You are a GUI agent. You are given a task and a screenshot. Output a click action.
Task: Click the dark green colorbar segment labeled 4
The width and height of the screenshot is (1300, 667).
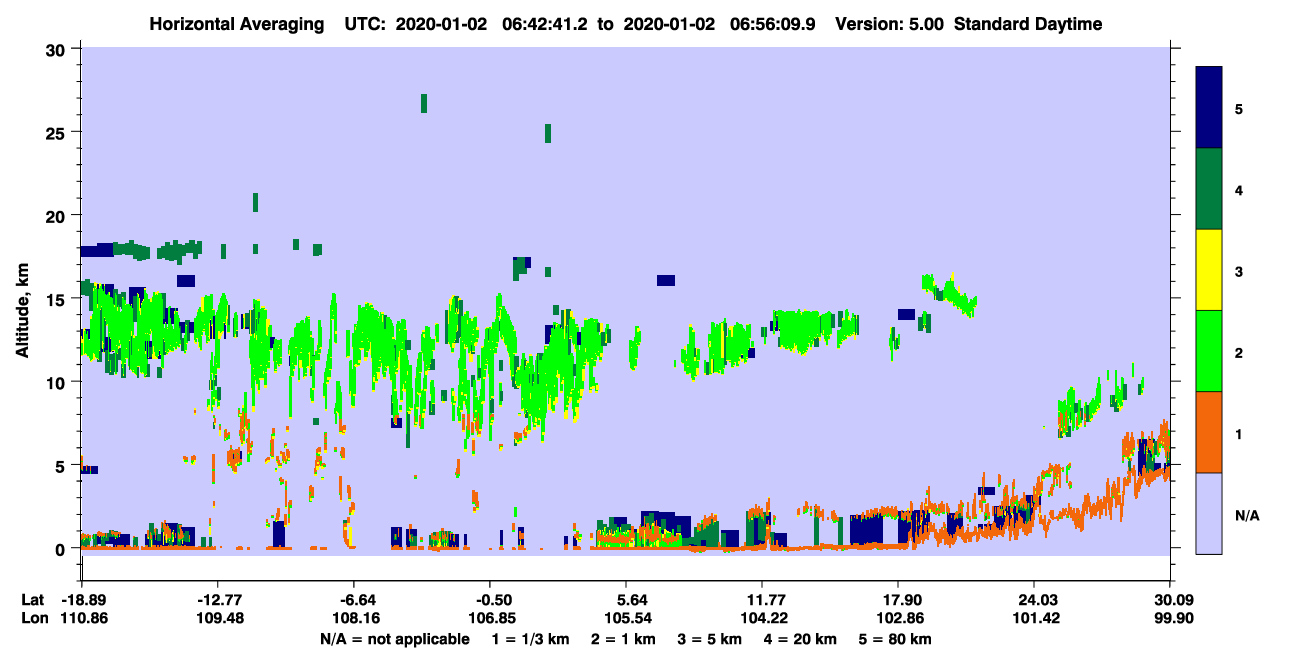pos(1209,189)
